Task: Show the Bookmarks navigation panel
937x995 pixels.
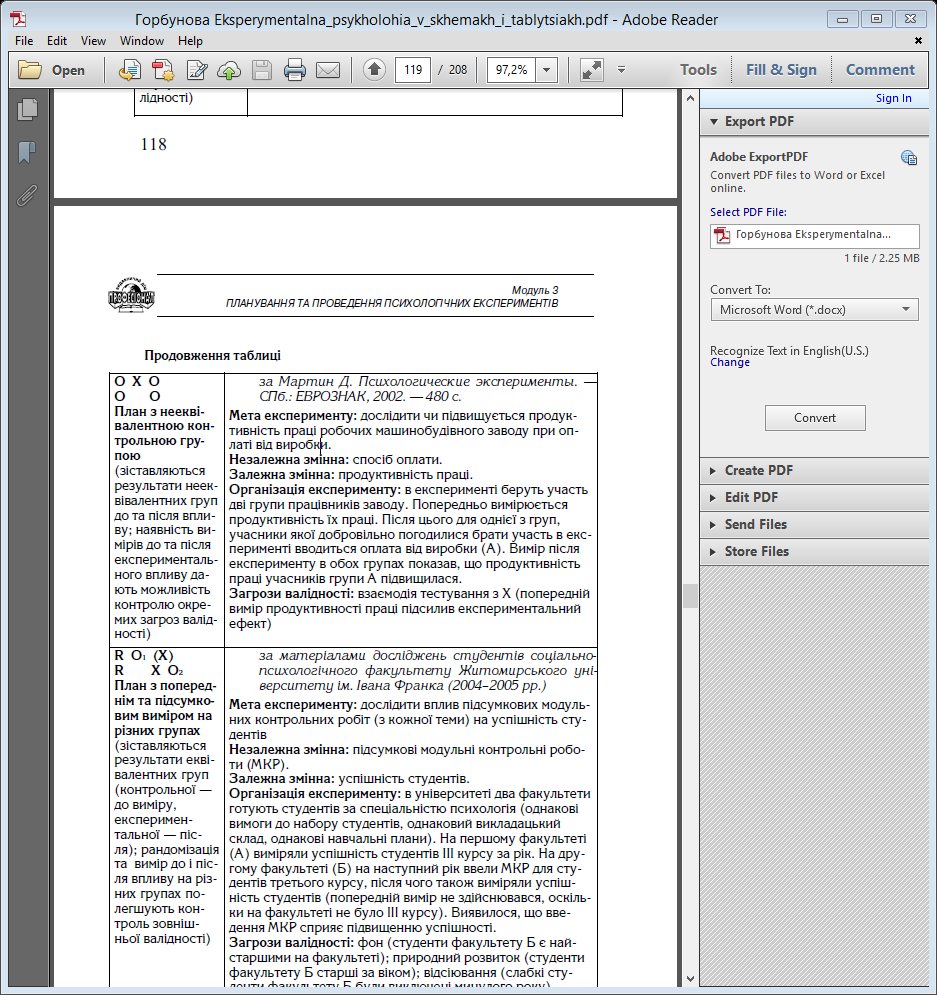Action: (27, 152)
